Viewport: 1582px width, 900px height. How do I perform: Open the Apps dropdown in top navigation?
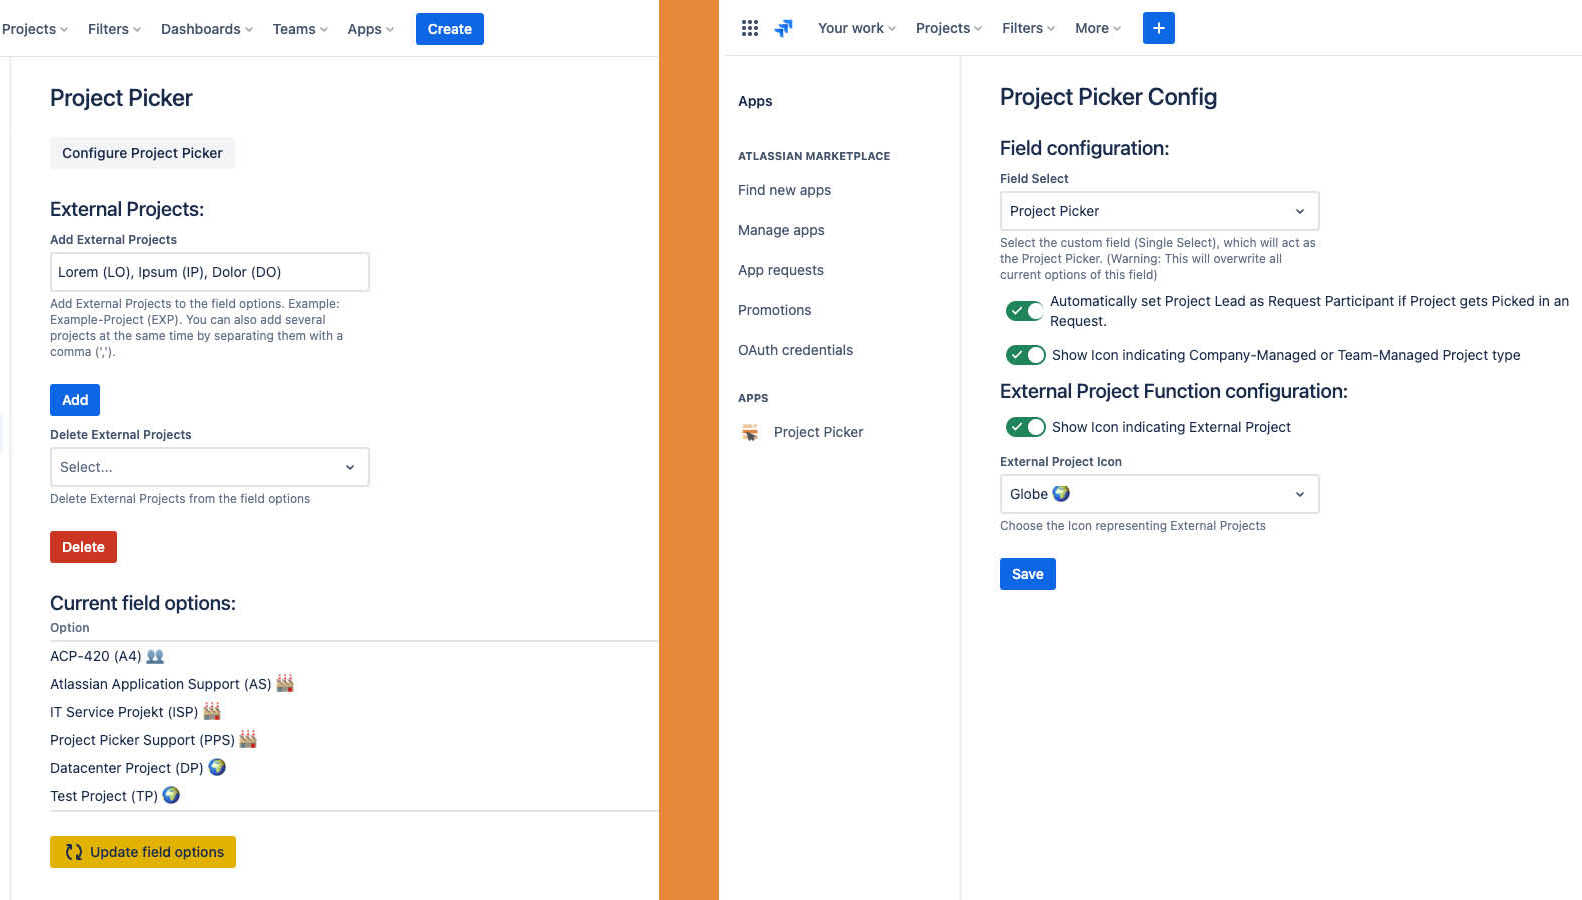370,29
